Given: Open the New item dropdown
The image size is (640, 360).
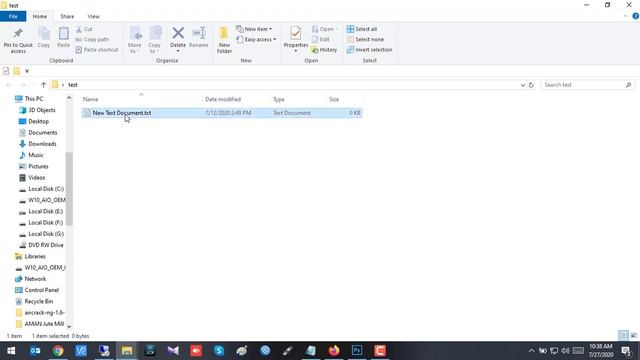Looking at the screenshot, I should click(254, 29).
